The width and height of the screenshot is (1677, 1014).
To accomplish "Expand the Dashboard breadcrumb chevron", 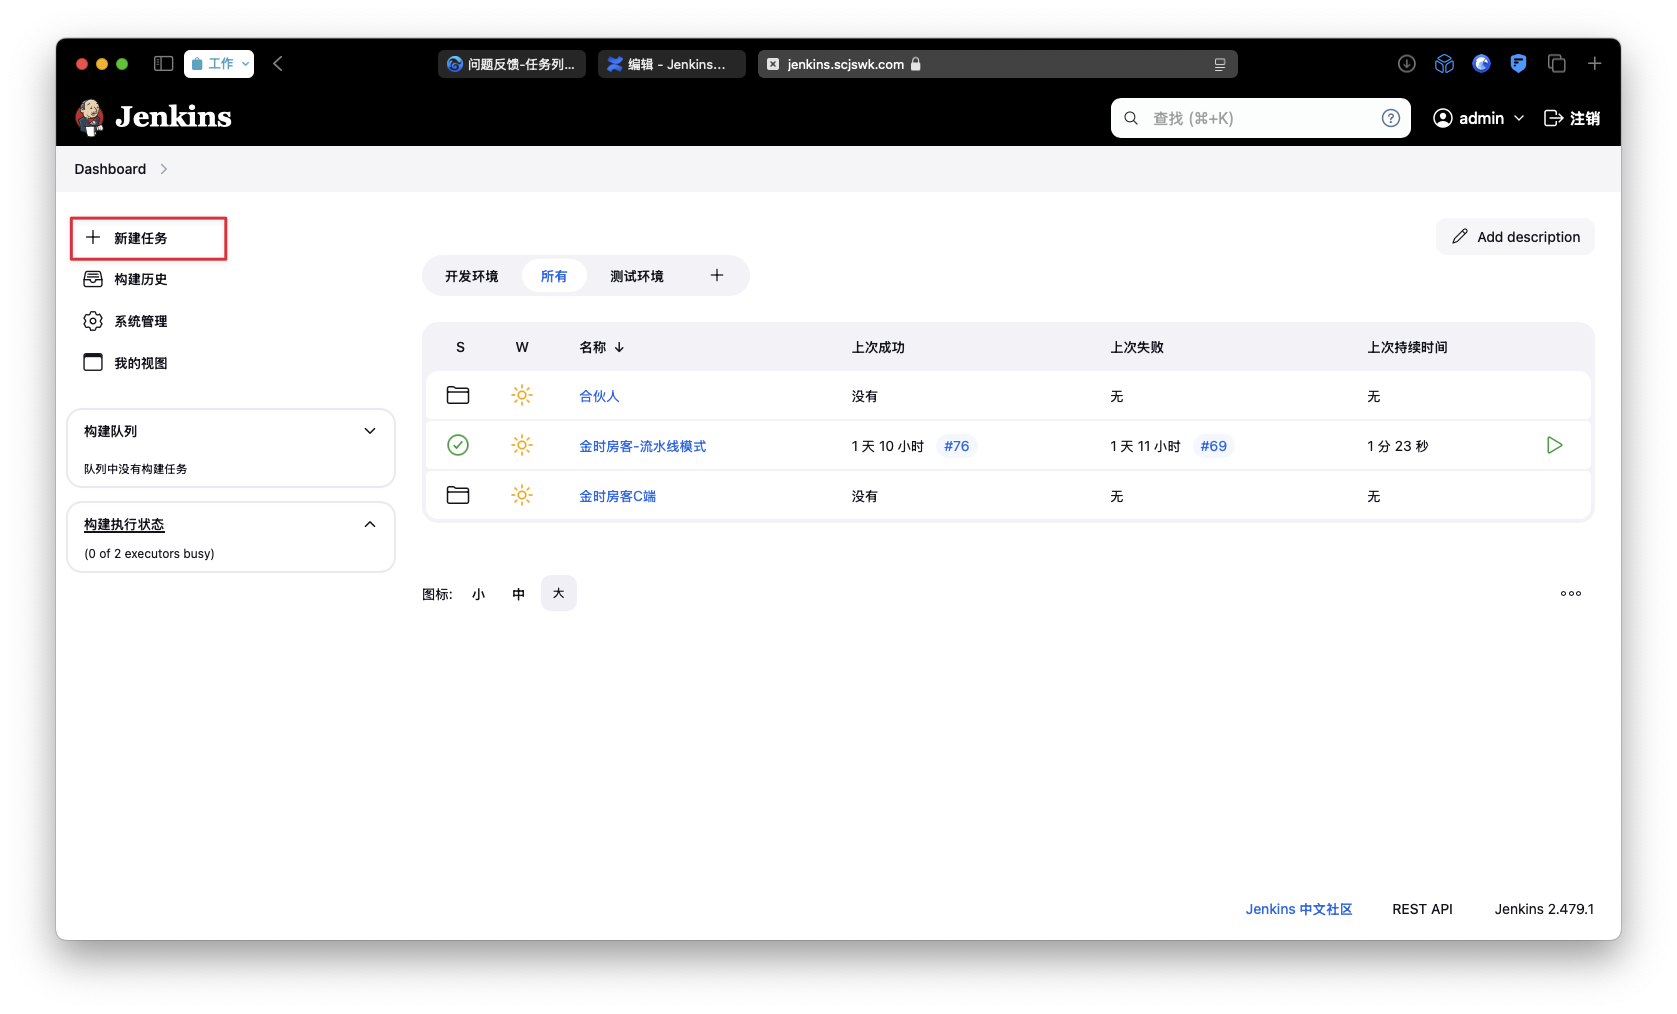I will click(164, 169).
